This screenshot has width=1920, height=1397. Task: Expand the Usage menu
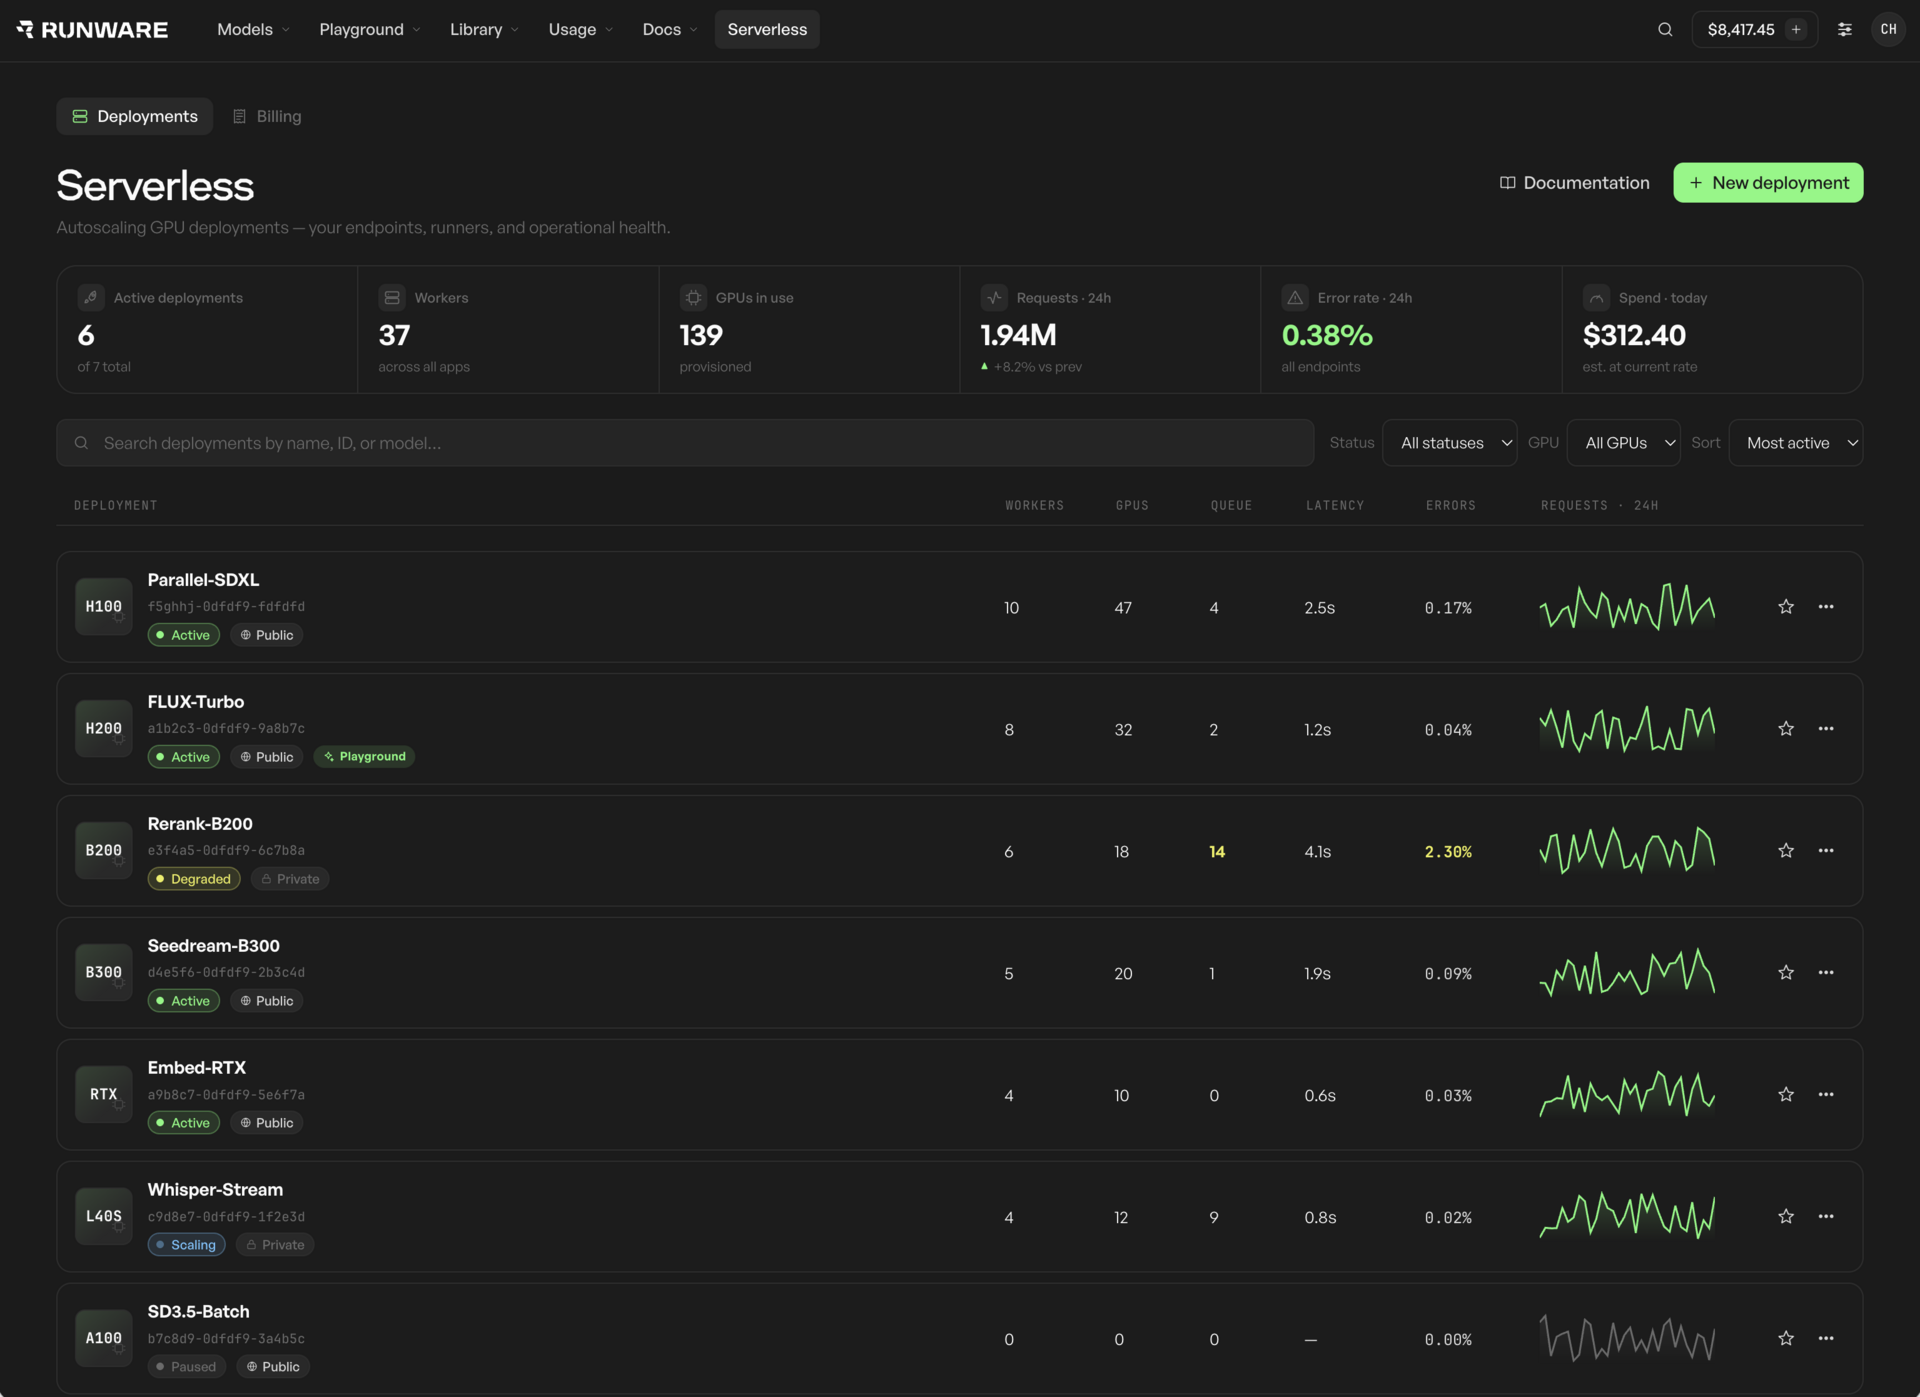click(580, 29)
